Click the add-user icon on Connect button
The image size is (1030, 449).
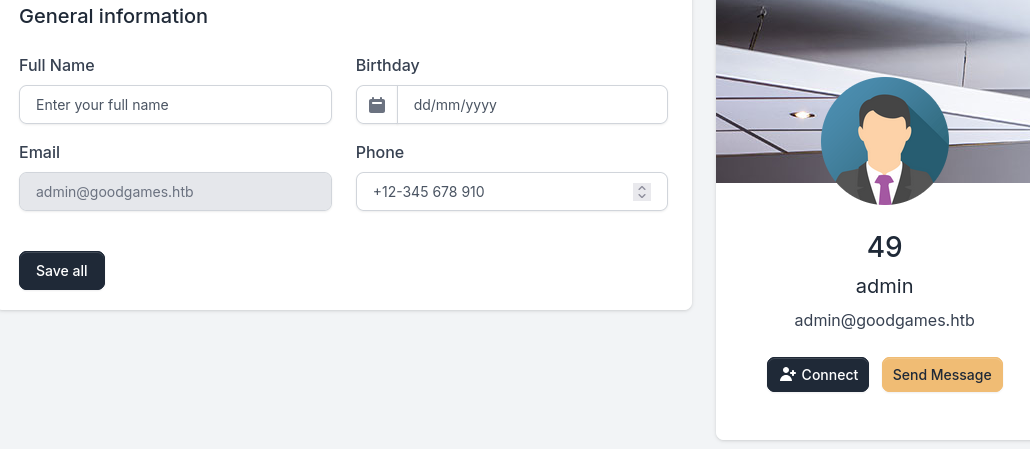point(788,375)
